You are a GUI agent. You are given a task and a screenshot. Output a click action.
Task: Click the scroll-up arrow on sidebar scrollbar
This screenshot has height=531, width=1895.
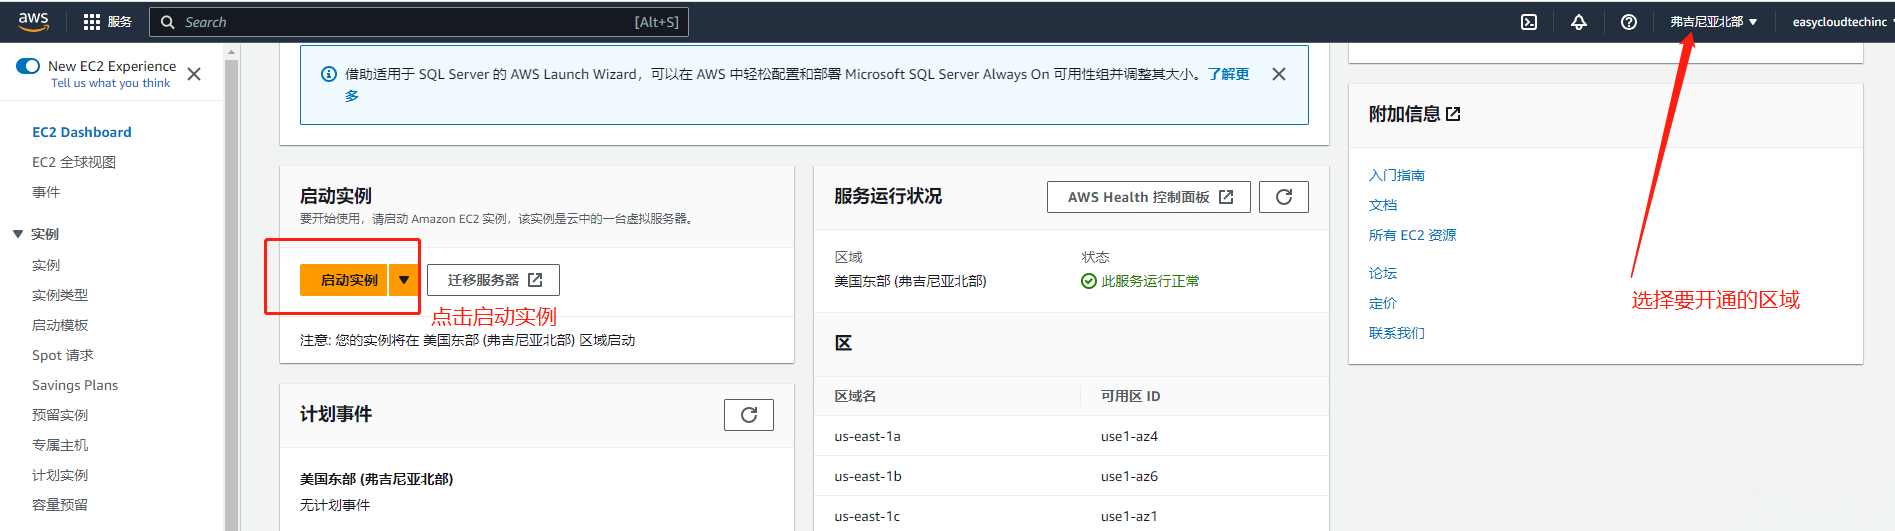[x=231, y=51]
